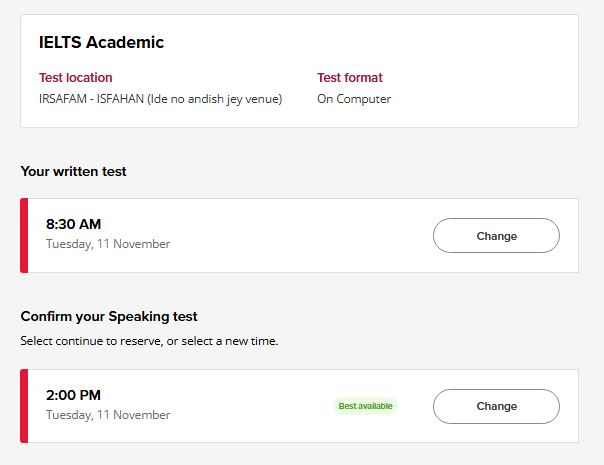
Task: Click Change button for the written test
Action: coord(496,236)
